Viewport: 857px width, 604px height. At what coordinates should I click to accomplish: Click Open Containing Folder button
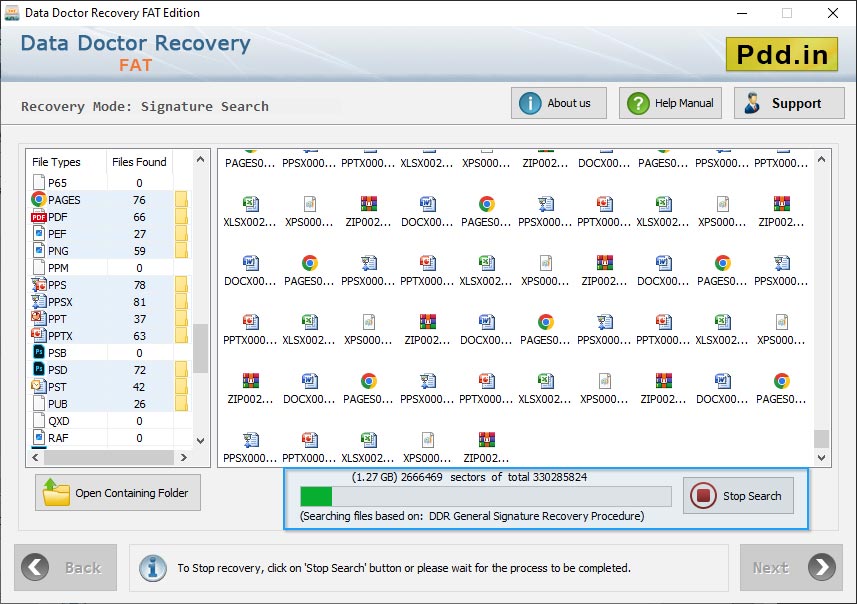click(x=118, y=492)
